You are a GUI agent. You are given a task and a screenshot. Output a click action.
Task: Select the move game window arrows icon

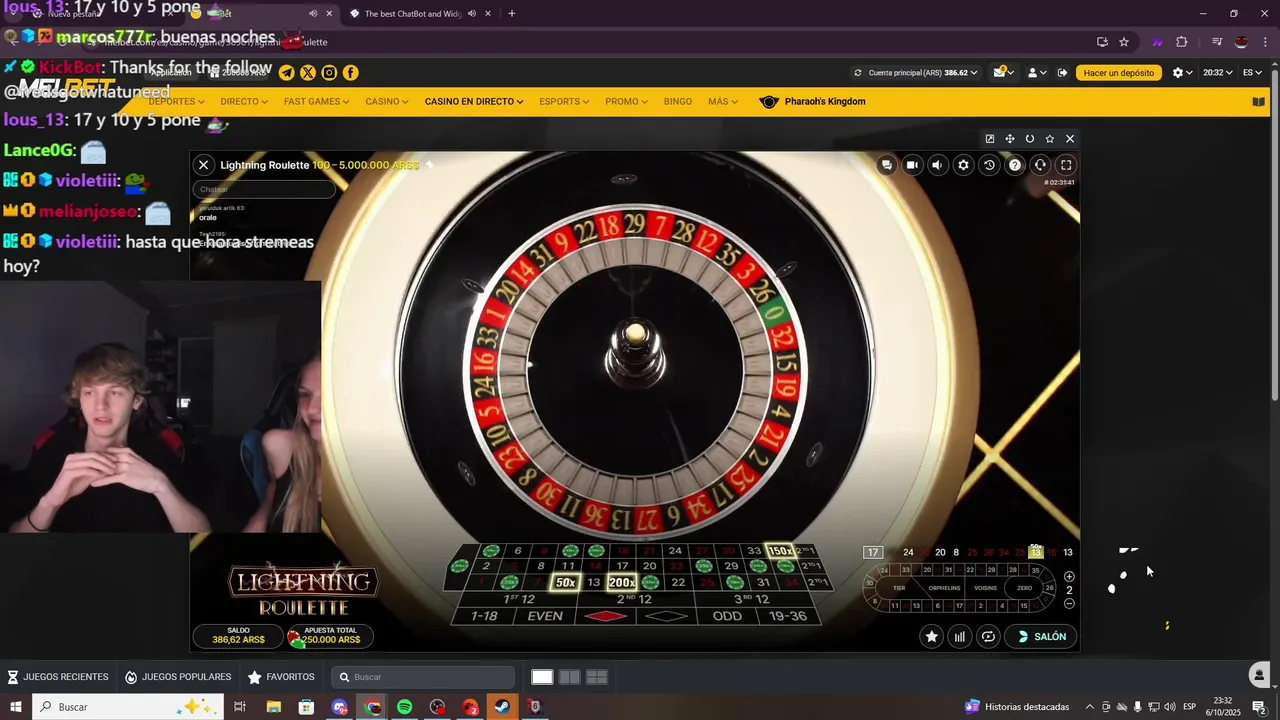coord(1010,139)
